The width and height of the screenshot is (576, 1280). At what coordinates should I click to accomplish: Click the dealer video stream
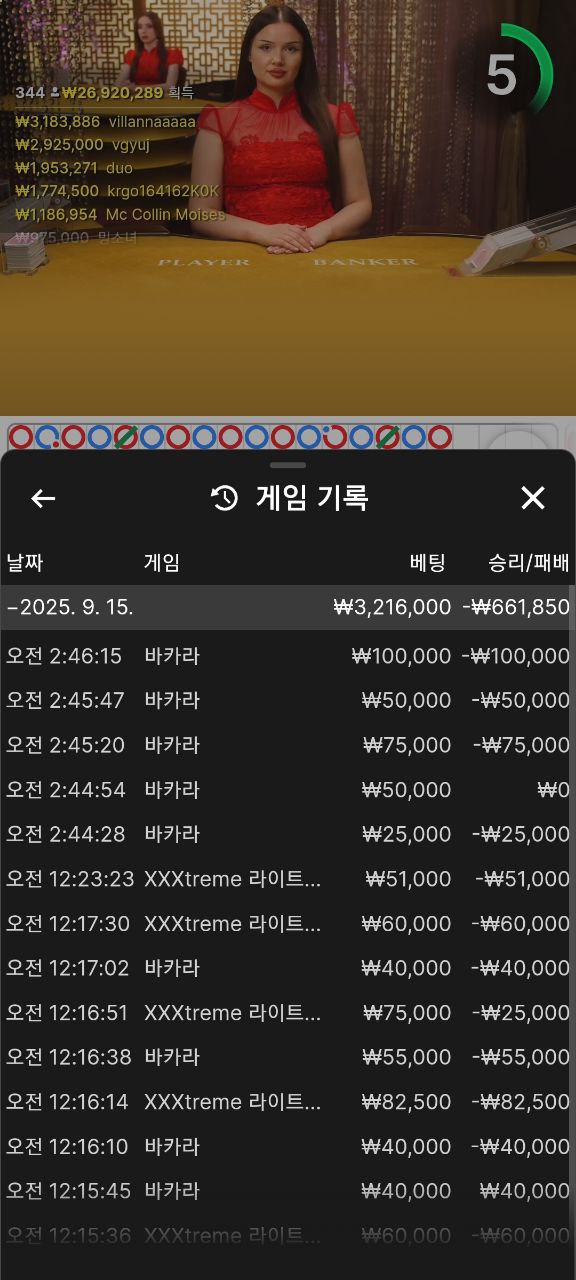click(x=288, y=207)
